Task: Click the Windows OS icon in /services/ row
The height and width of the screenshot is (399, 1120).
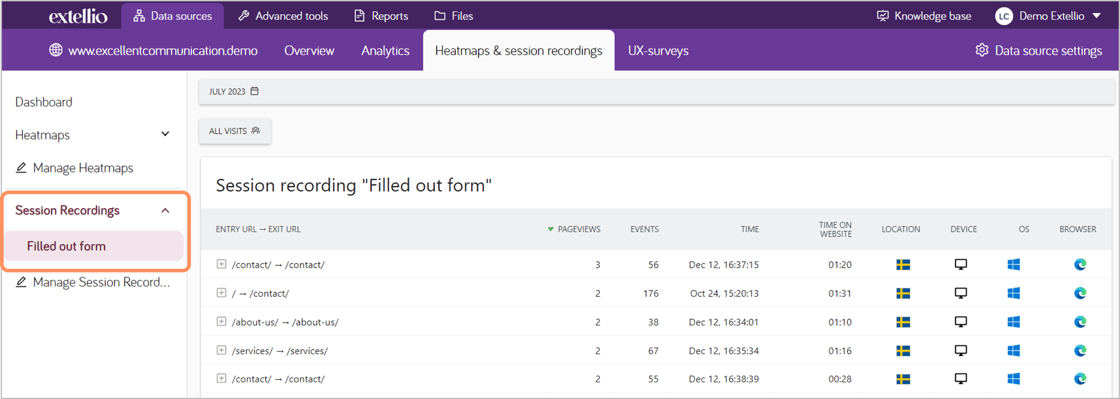Action: (1013, 350)
